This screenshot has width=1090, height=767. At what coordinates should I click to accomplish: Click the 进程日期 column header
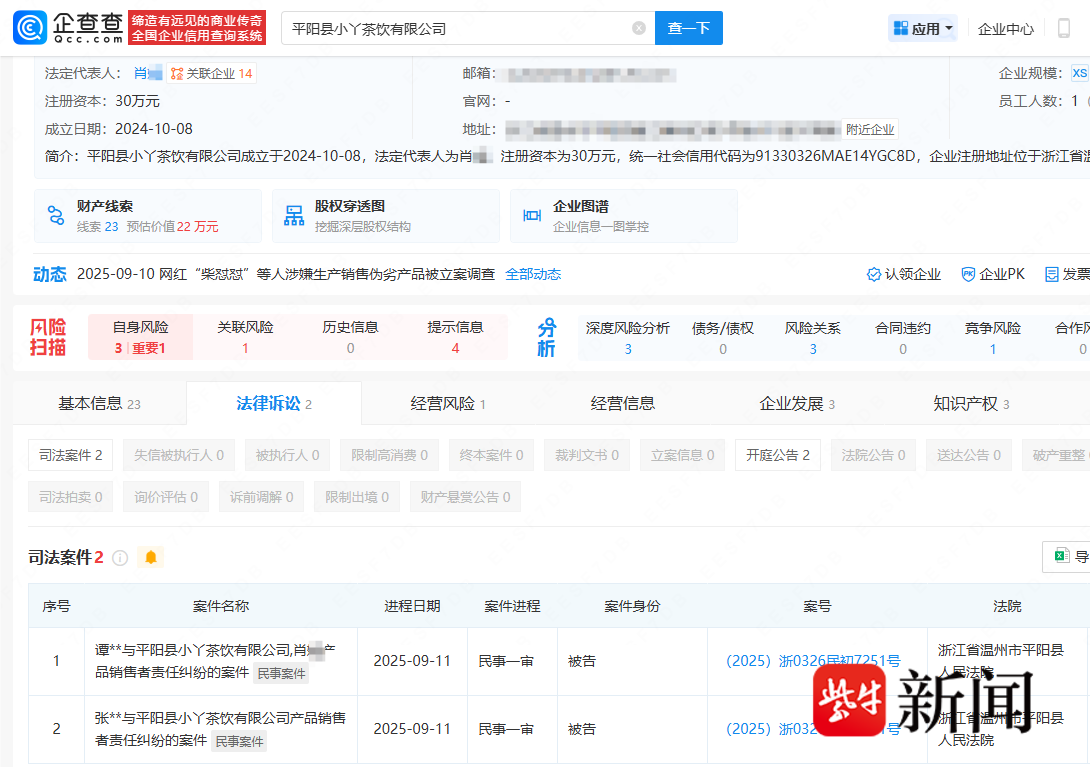tap(412, 606)
